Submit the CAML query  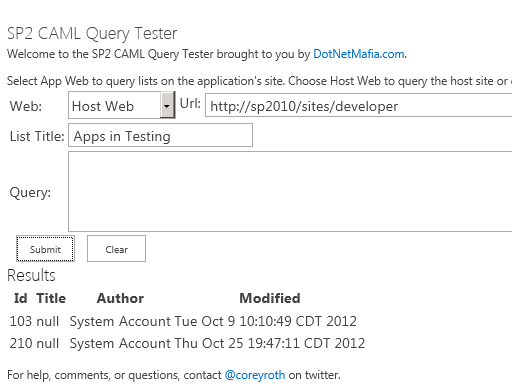(x=45, y=249)
